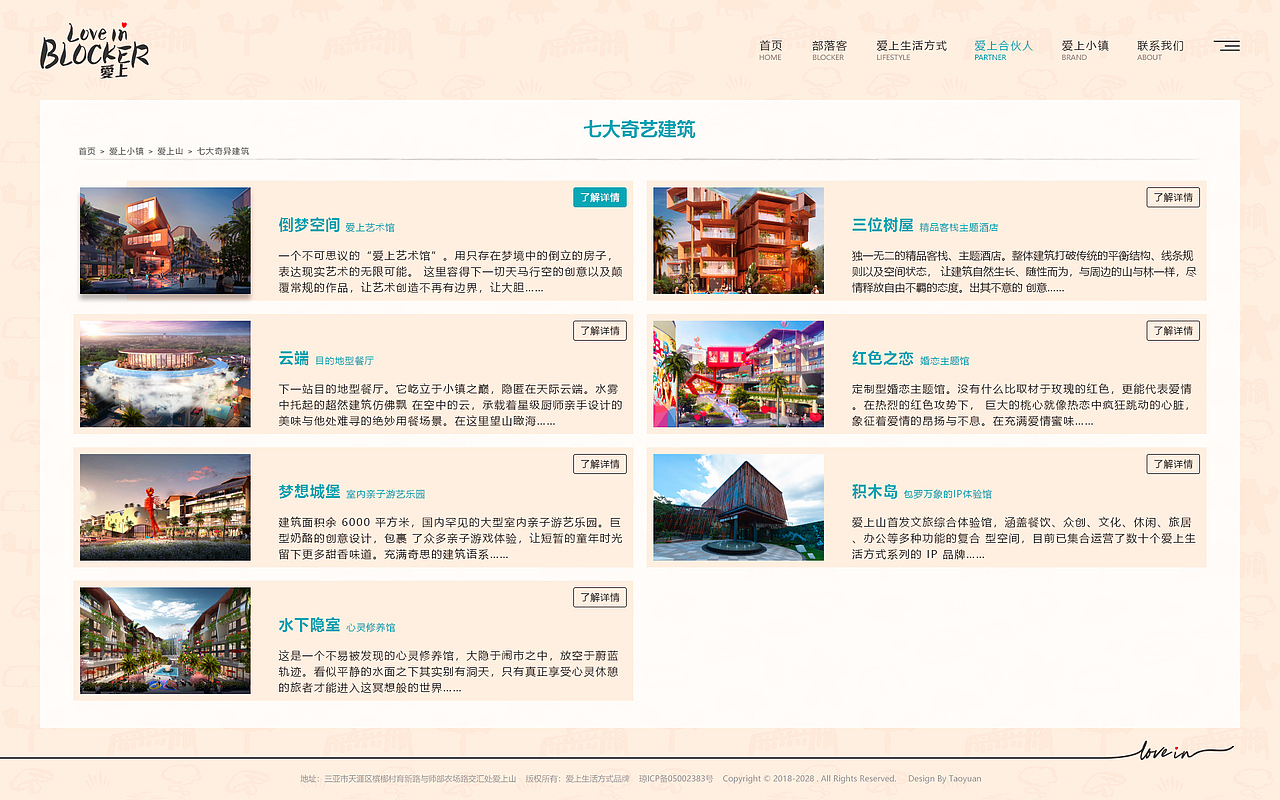Click 了解详情 button for 梦想城堡
The image size is (1280, 800).
pyautogui.click(x=600, y=464)
